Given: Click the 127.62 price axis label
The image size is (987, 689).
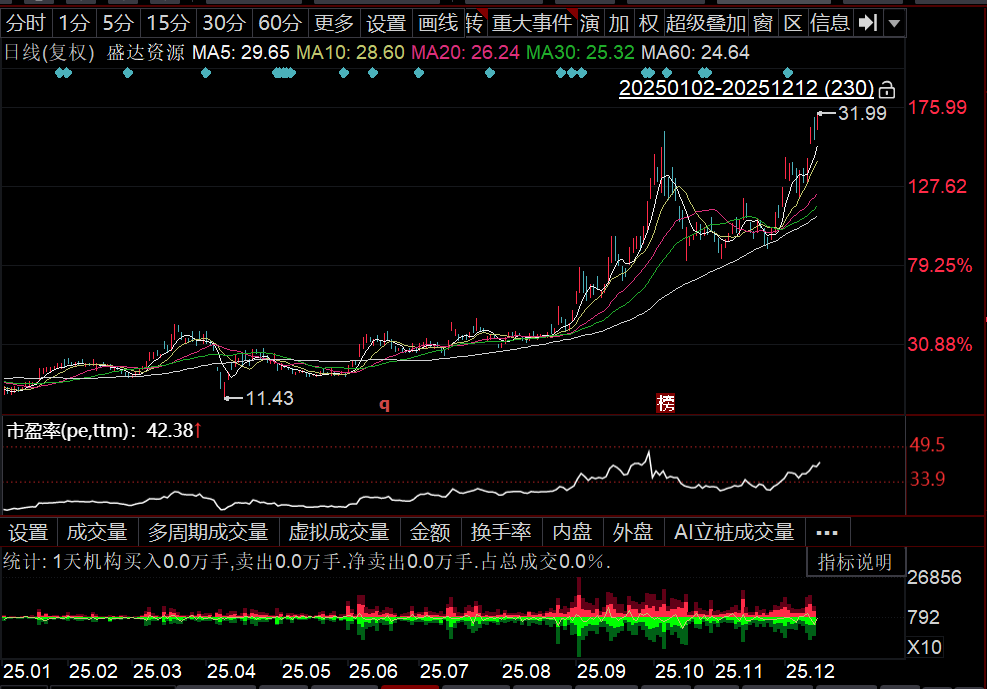Looking at the screenshot, I should coord(937,186).
